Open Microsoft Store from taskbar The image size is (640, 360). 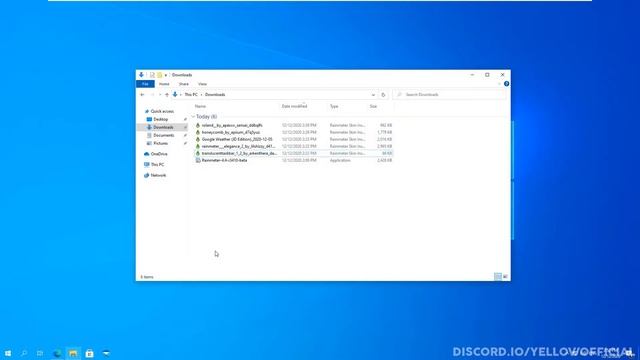click(x=89, y=353)
